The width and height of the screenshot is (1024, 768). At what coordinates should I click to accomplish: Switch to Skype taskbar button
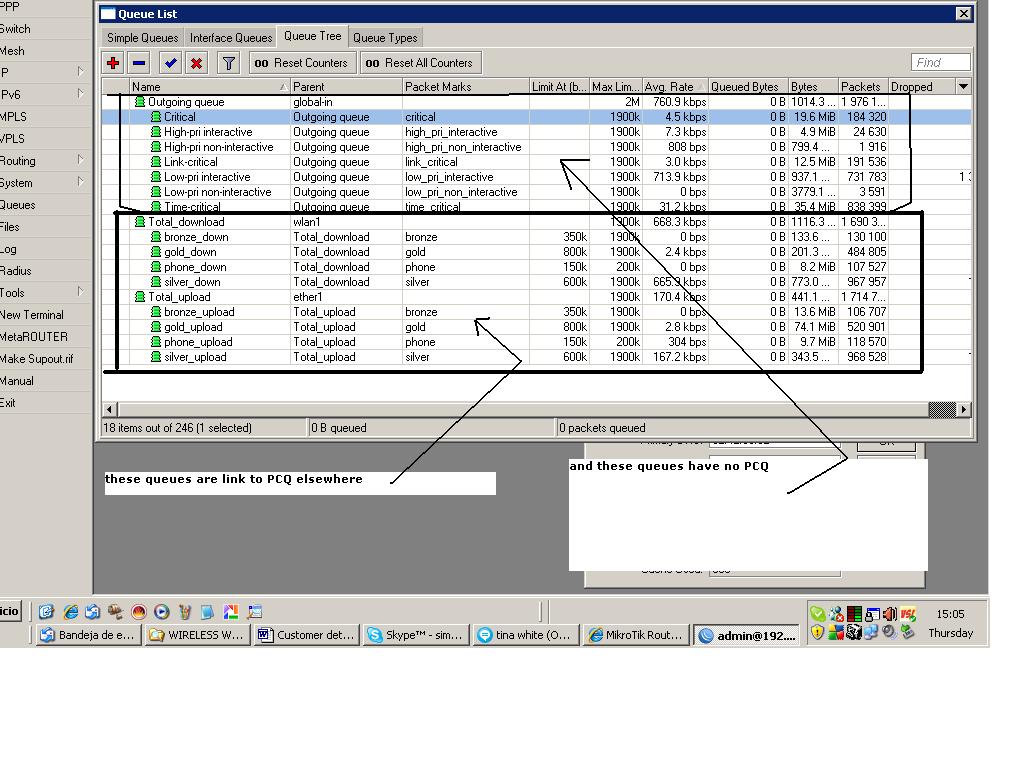(416, 635)
